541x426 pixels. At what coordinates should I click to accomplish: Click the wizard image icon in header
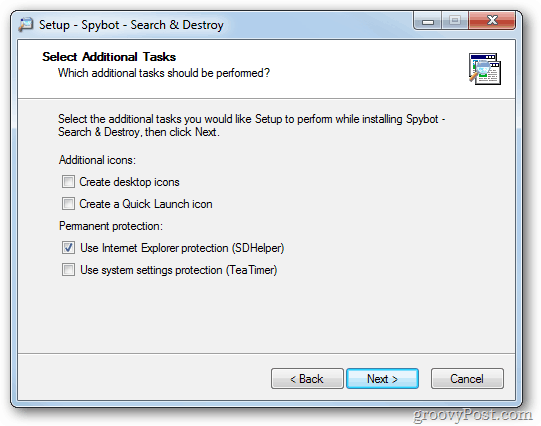[x=485, y=69]
